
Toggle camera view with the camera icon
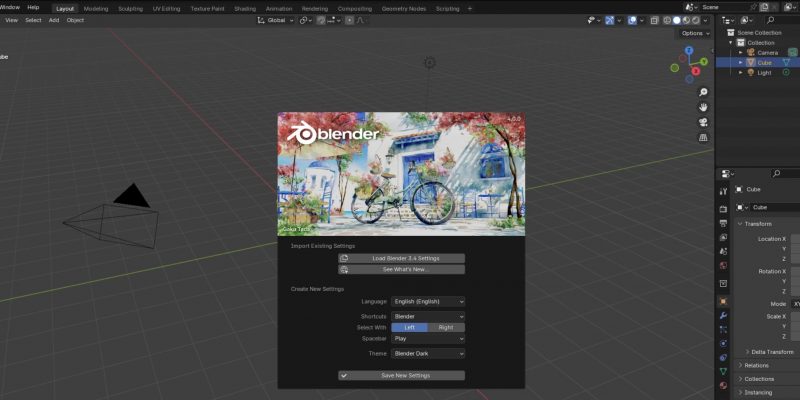[x=704, y=122]
